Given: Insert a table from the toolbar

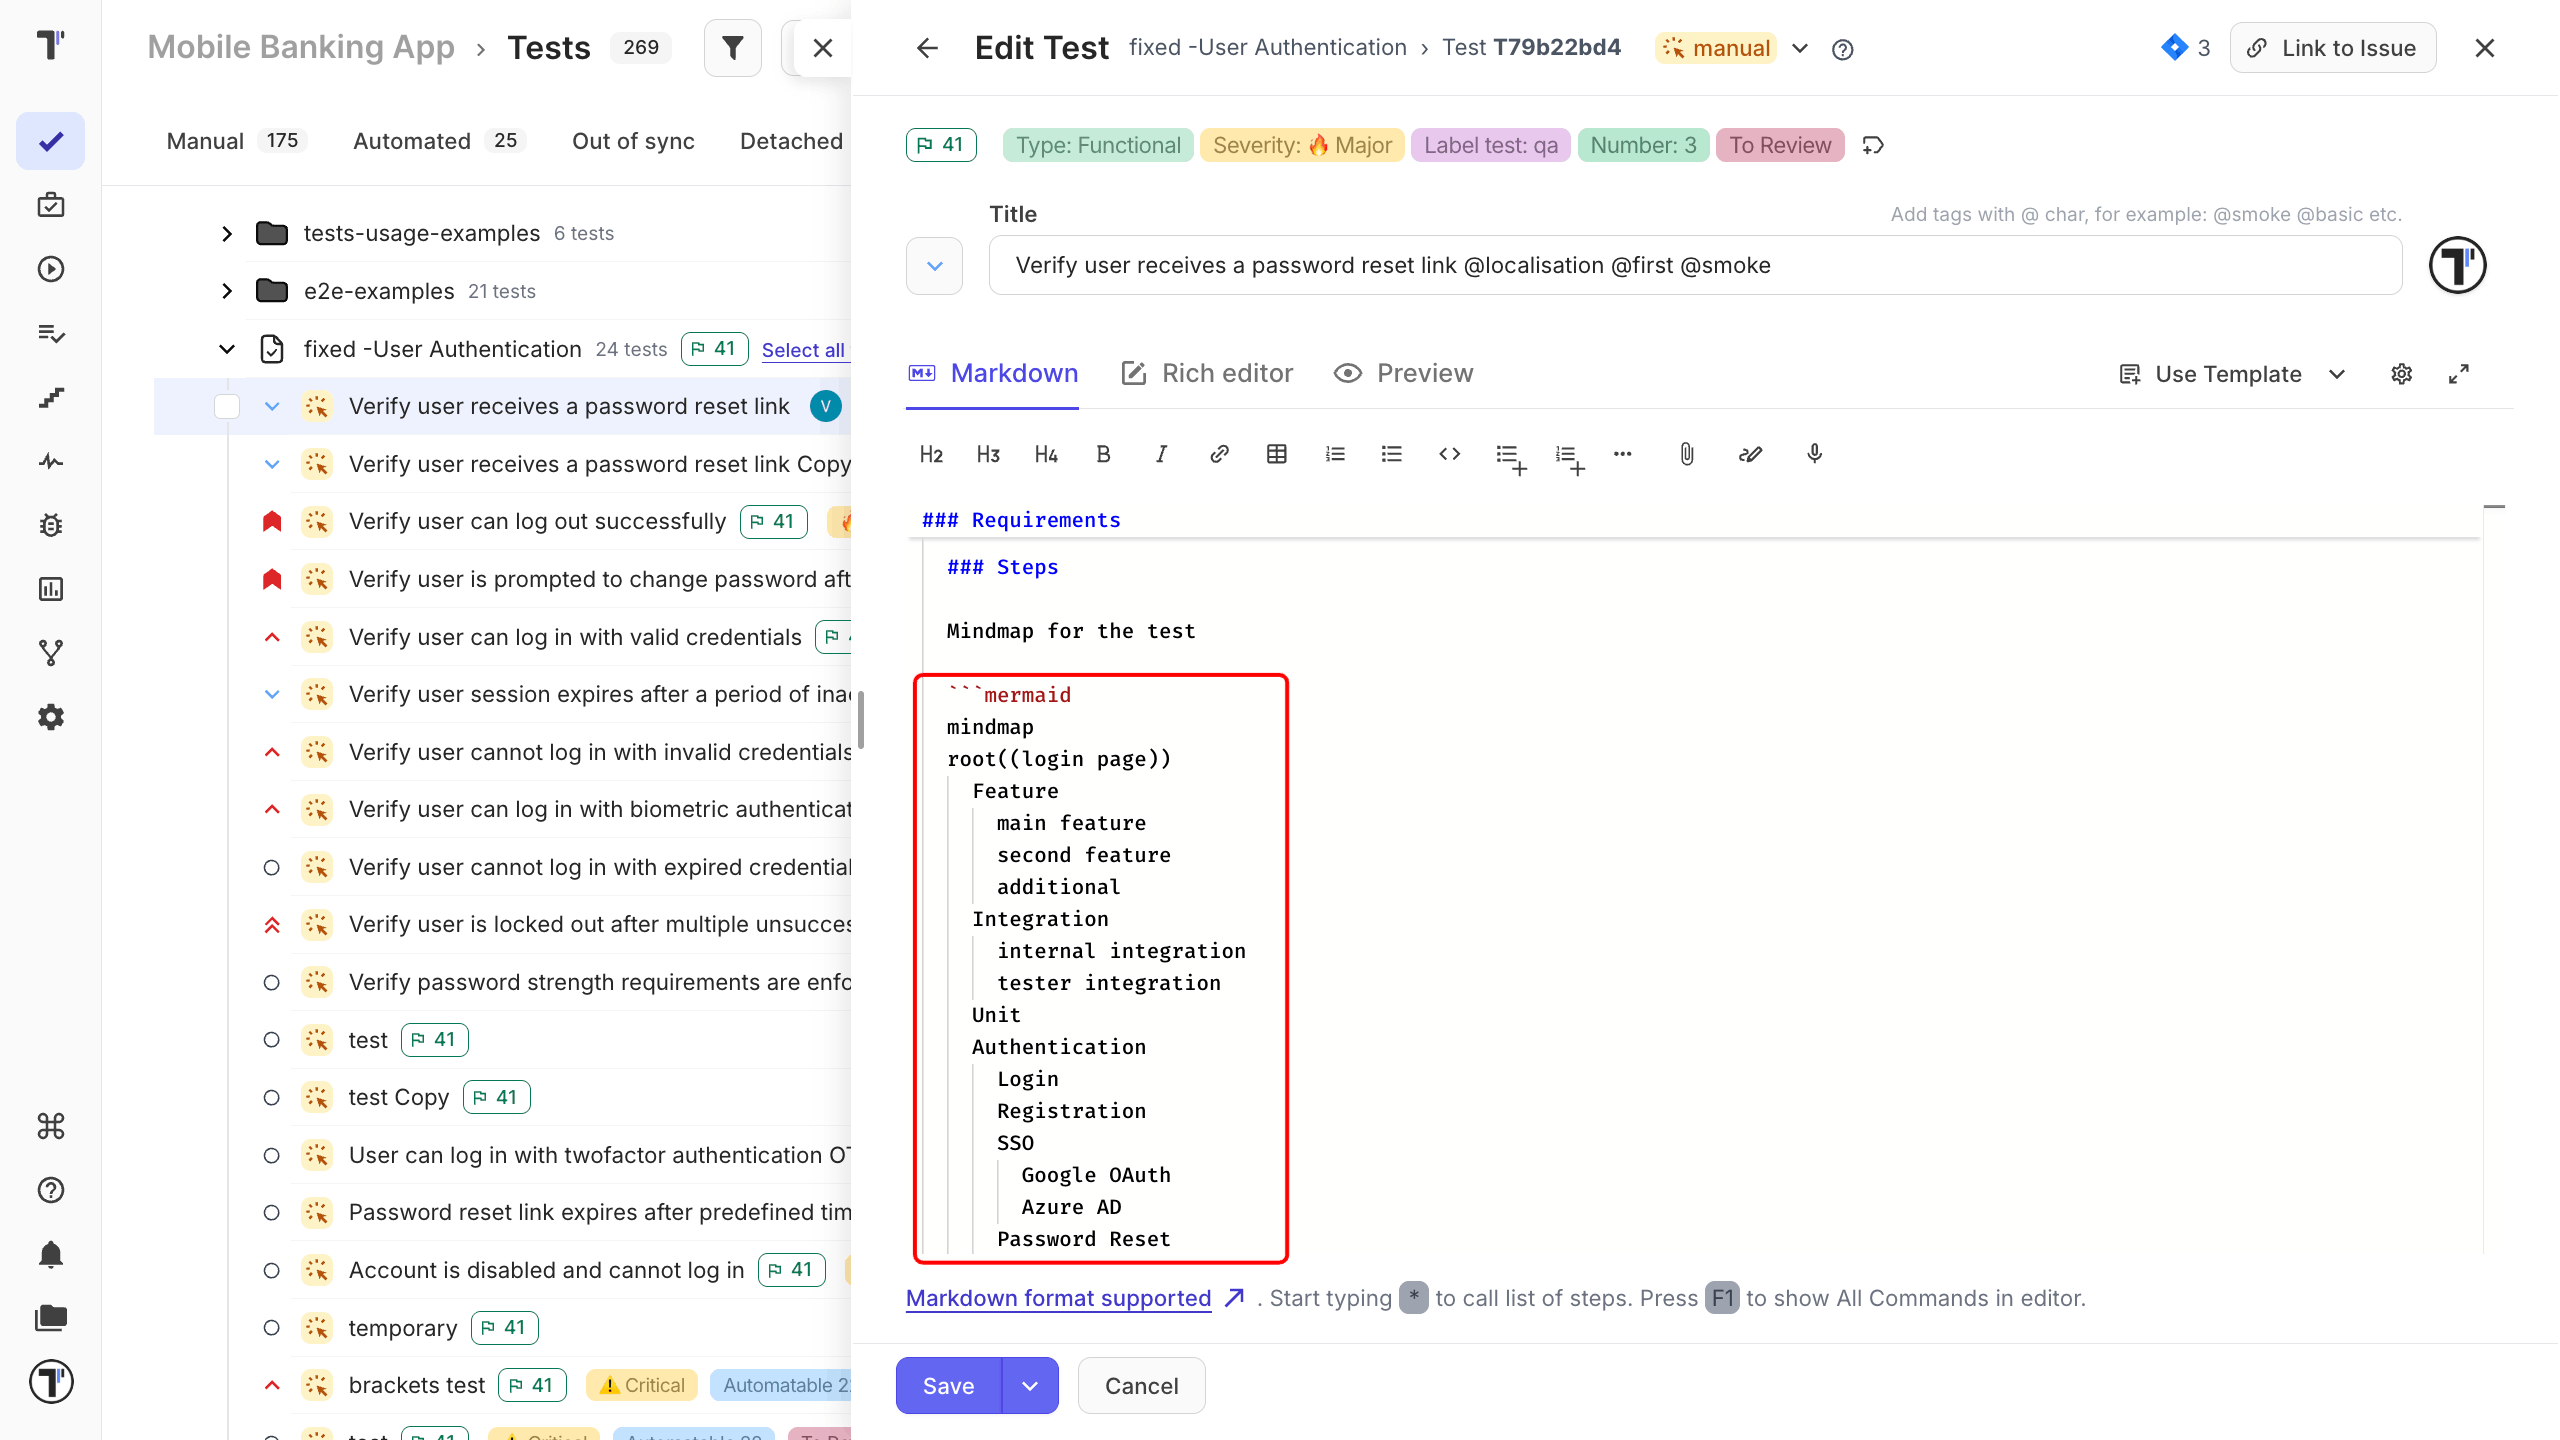Looking at the screenshot, I should (x=1277, y=455).
